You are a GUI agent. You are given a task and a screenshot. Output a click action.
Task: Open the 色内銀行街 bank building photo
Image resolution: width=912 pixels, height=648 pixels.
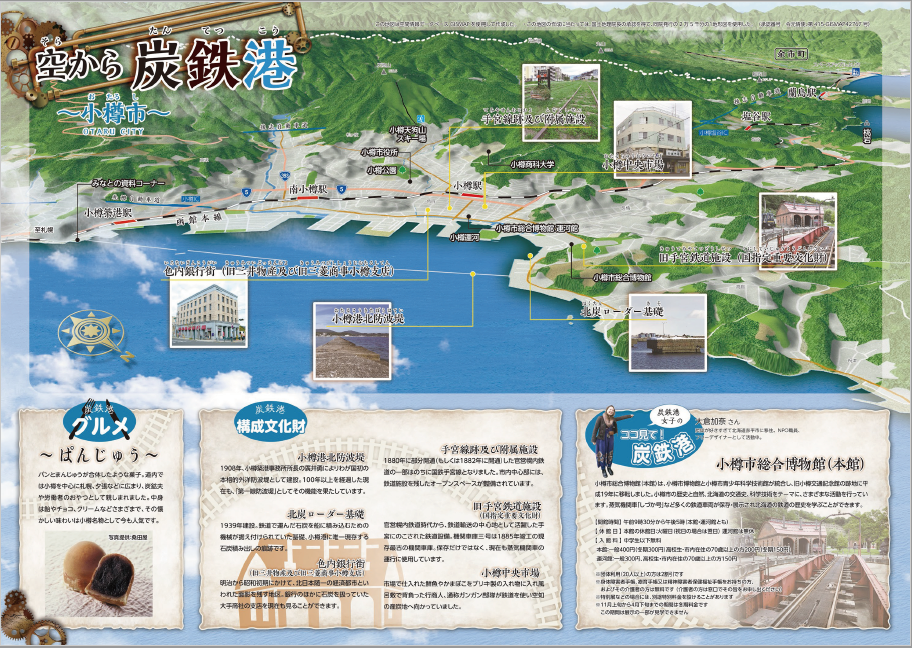(x=208, y=311)
